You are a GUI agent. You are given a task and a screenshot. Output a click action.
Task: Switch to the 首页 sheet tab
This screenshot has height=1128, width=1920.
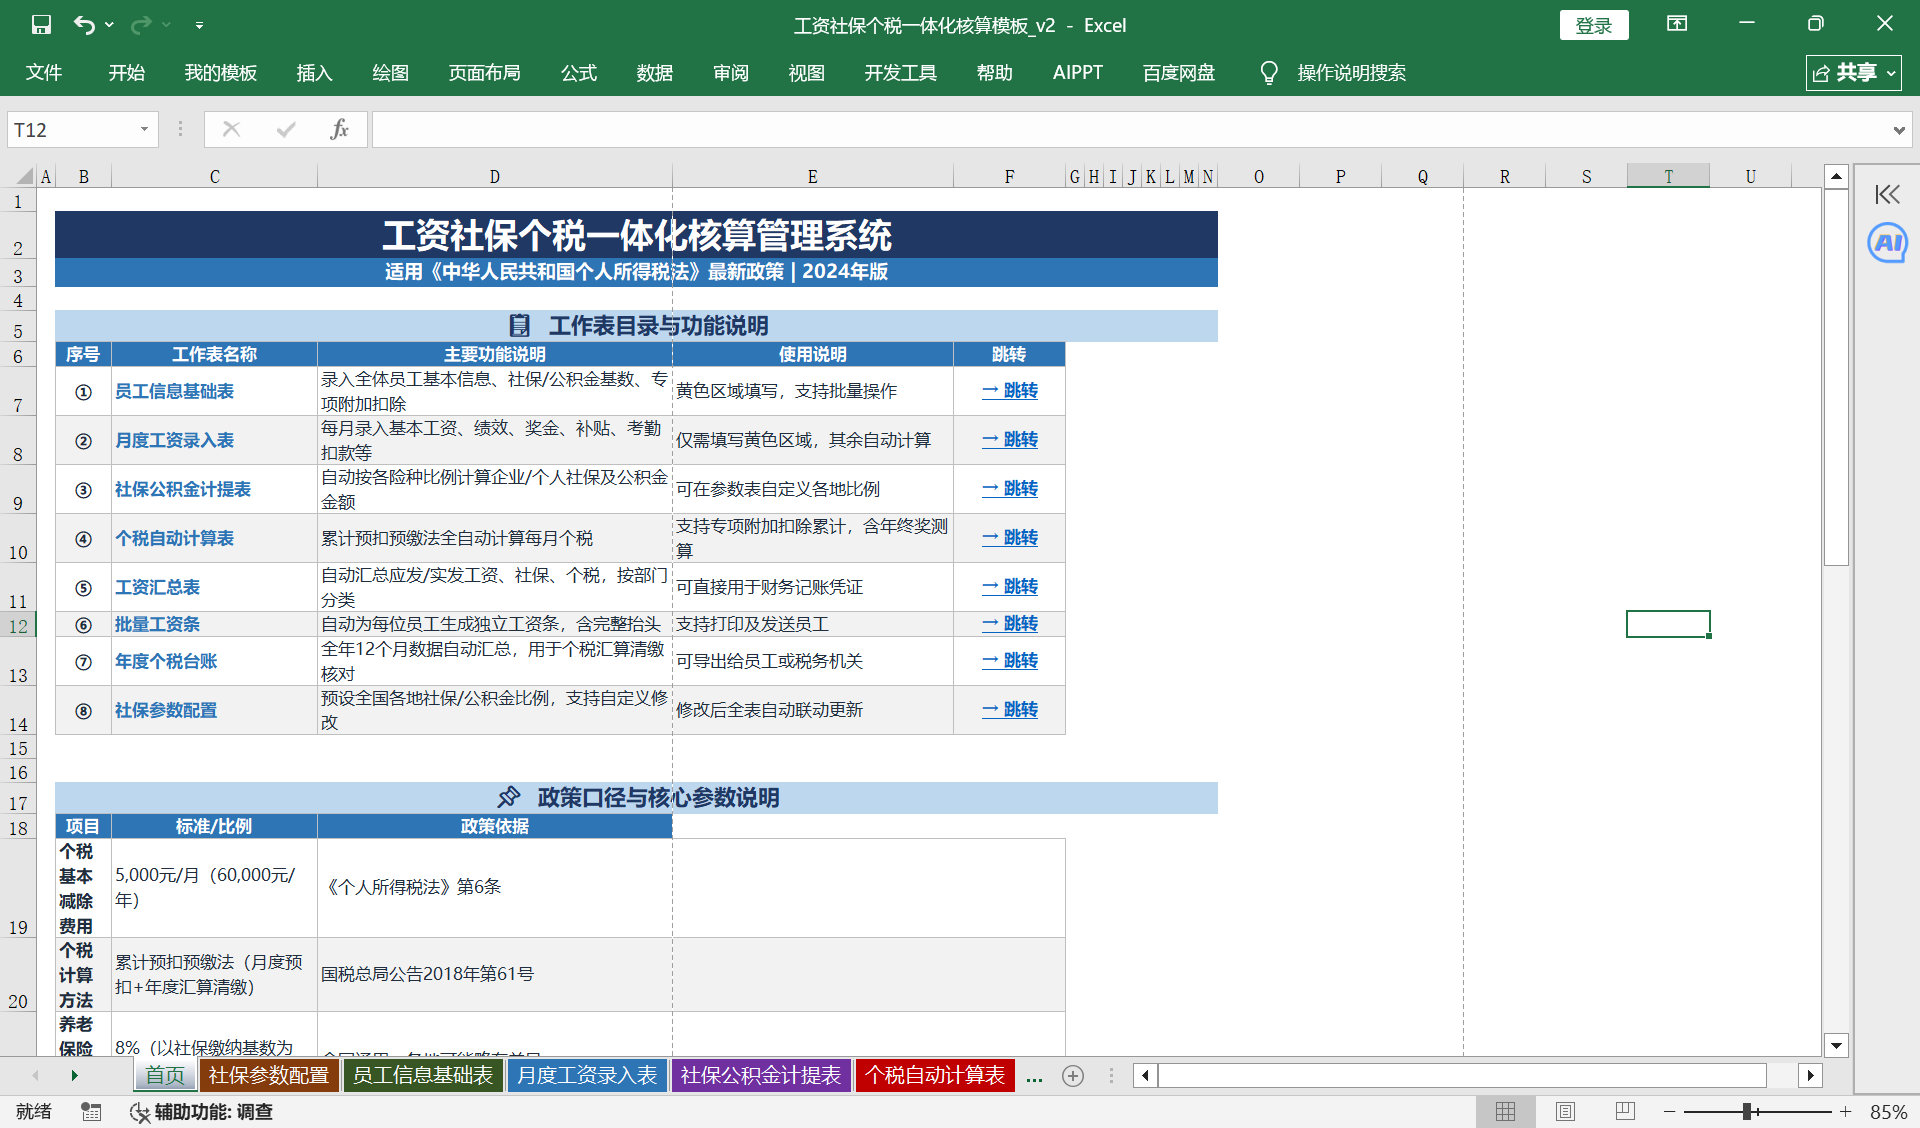pos(165,1076)
